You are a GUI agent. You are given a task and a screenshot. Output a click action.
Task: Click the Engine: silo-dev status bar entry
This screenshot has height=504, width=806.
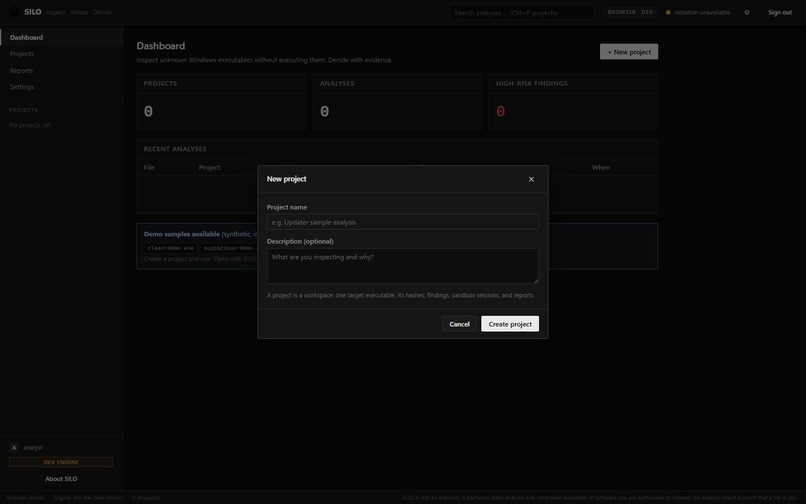88,498
